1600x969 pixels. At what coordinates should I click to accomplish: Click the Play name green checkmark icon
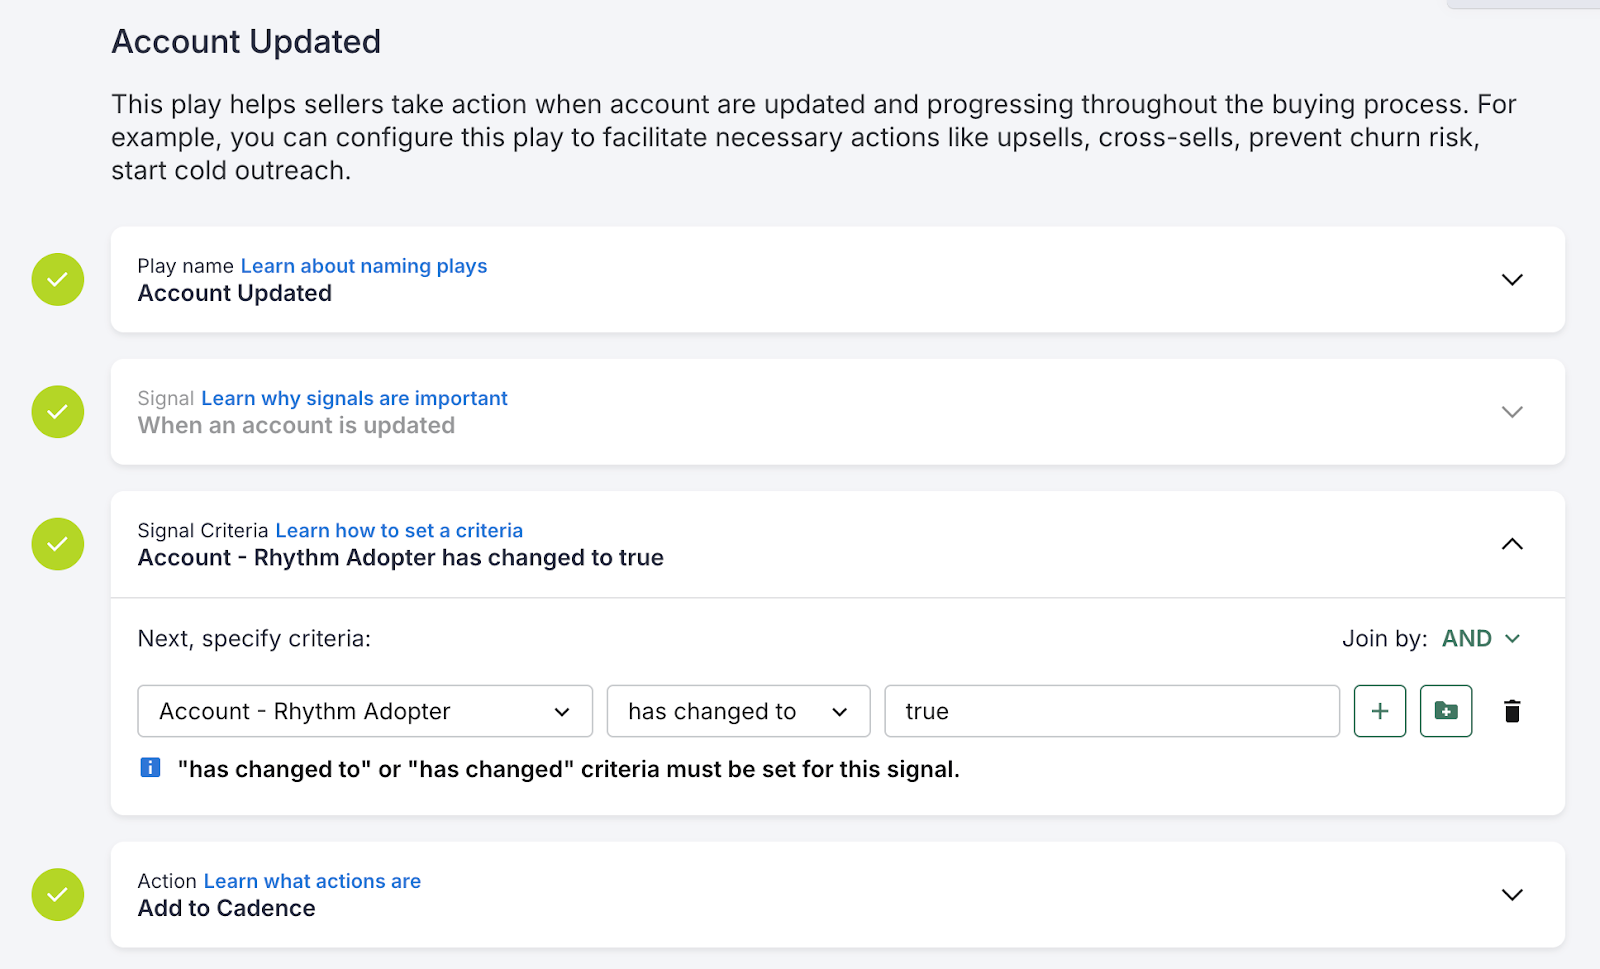(58, 279)
